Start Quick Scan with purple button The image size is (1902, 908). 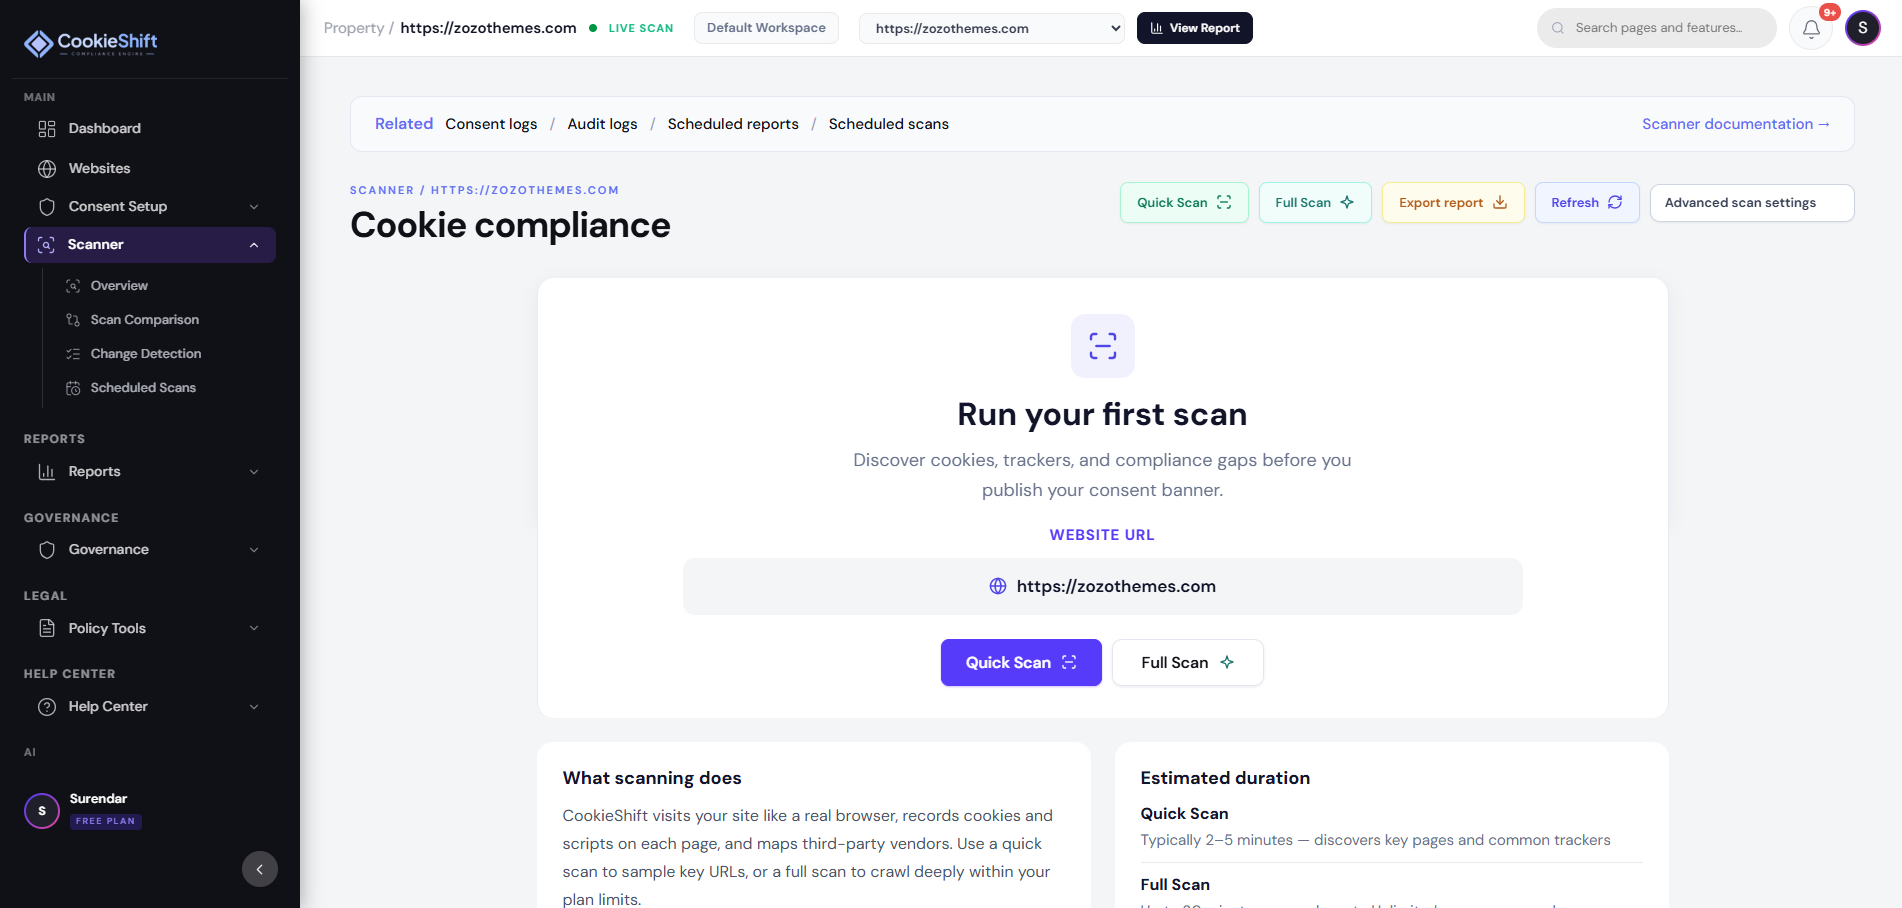click(1021, 663)
